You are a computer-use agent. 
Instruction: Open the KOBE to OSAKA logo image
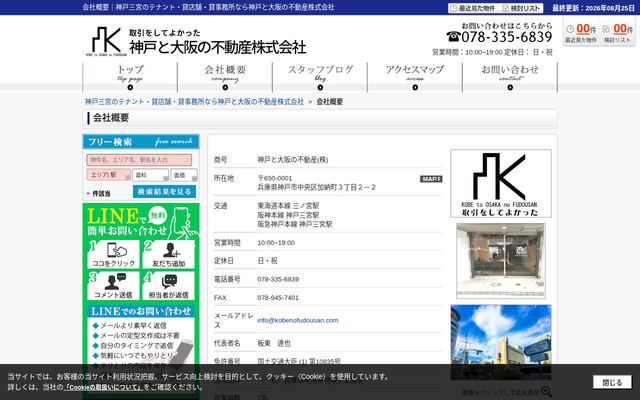pyautogui.click(x=501, y=183)
